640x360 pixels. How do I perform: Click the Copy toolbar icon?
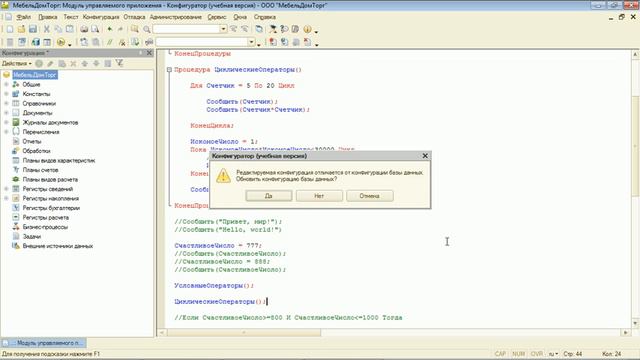tap(58, 29)
